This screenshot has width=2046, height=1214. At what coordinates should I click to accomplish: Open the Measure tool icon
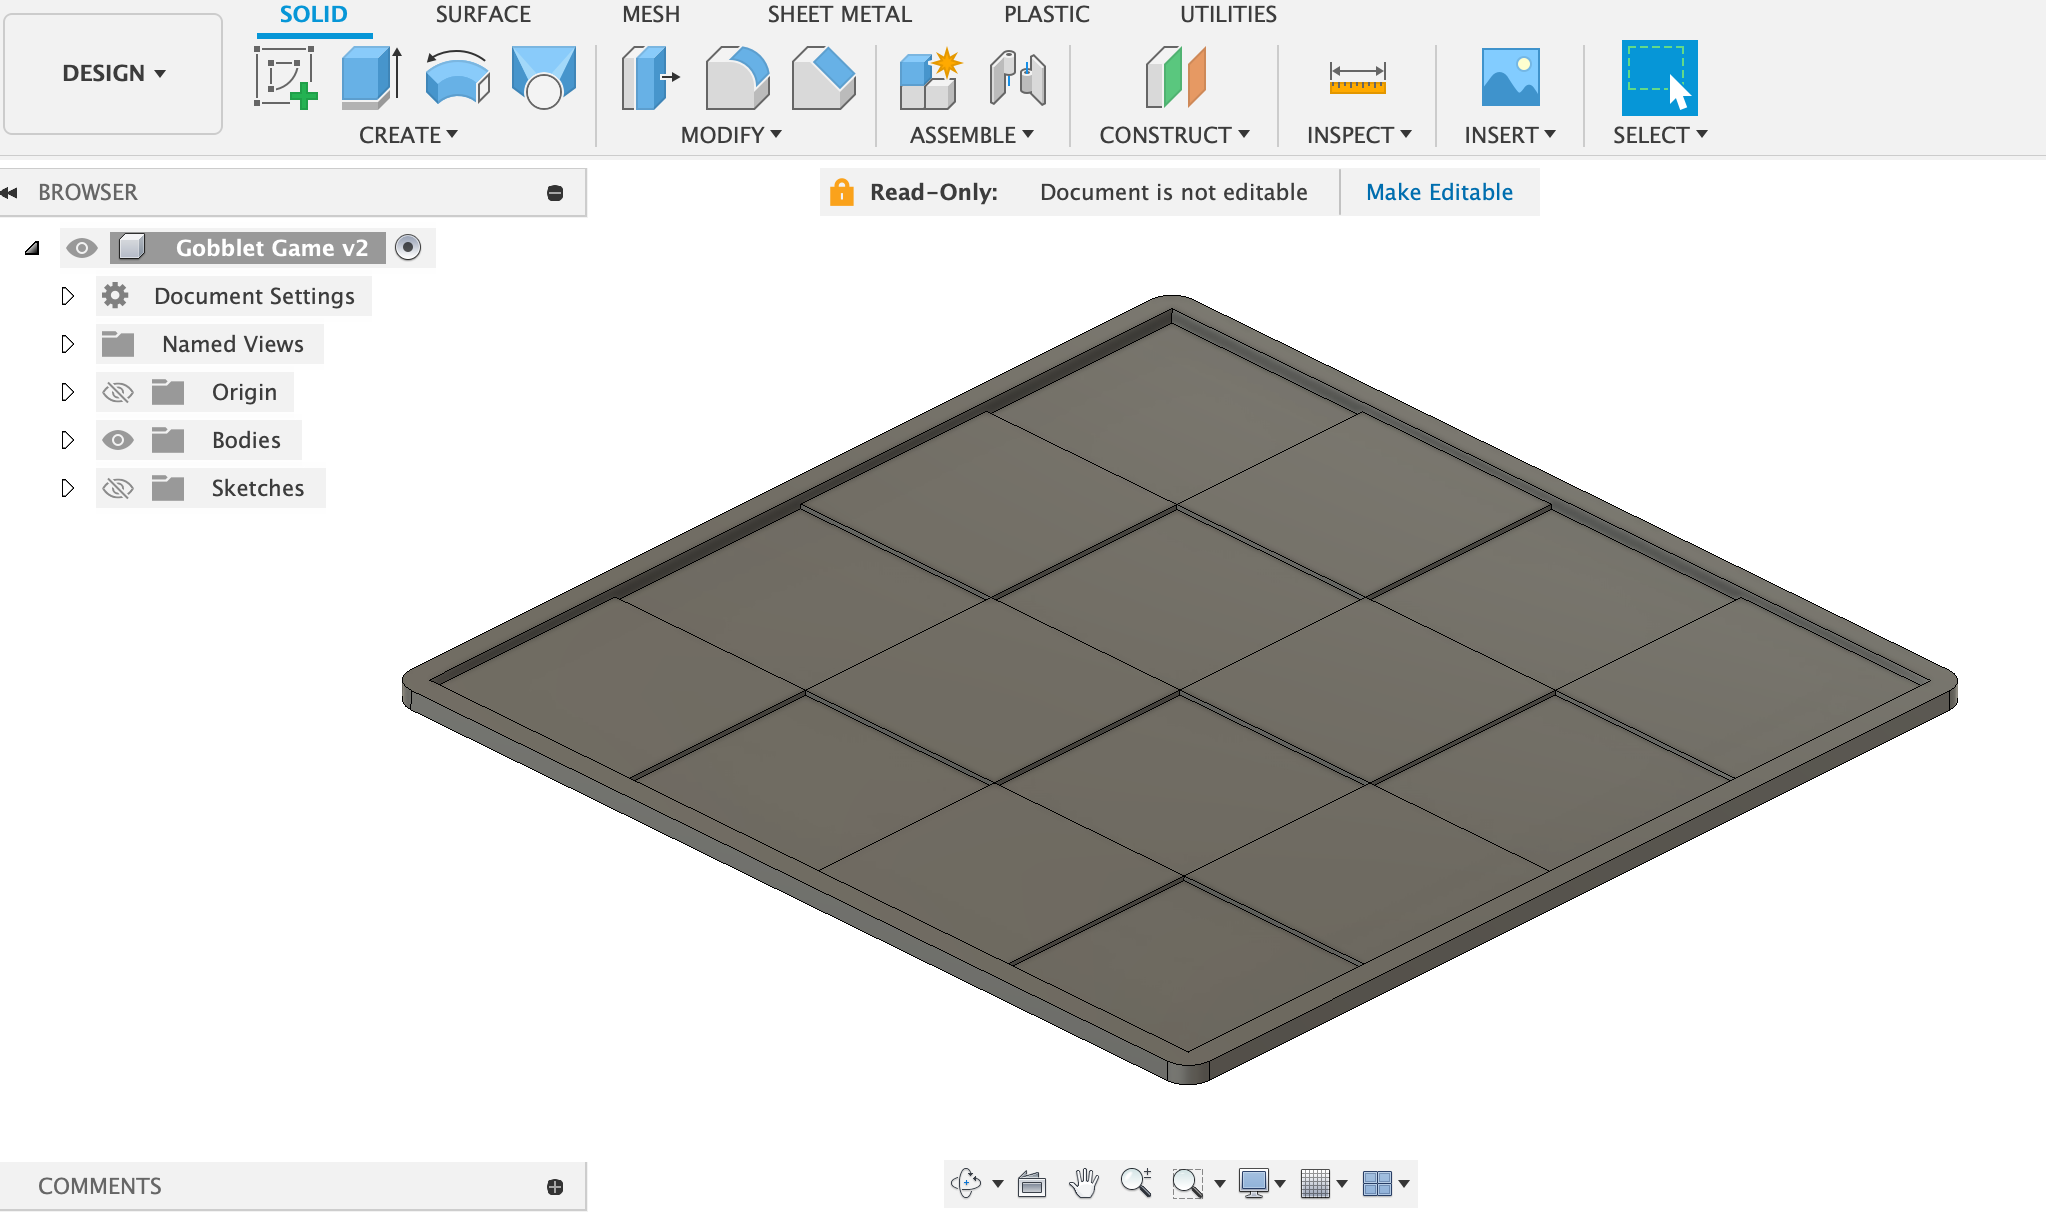1357,77
